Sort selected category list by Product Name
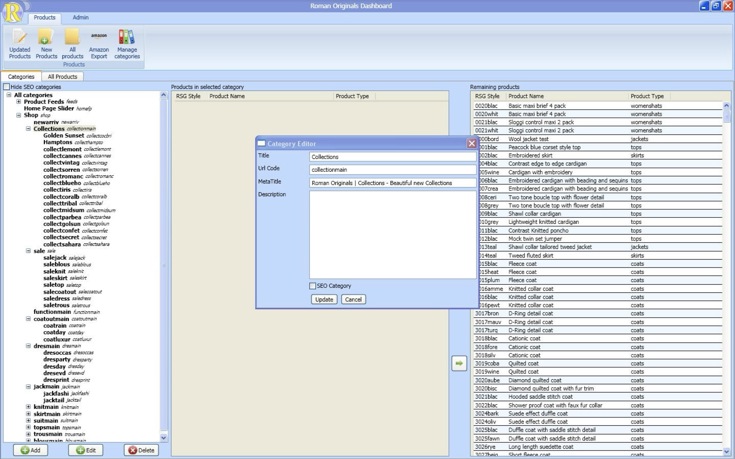Viewport: 735px width, 459px height. point(270,96)
